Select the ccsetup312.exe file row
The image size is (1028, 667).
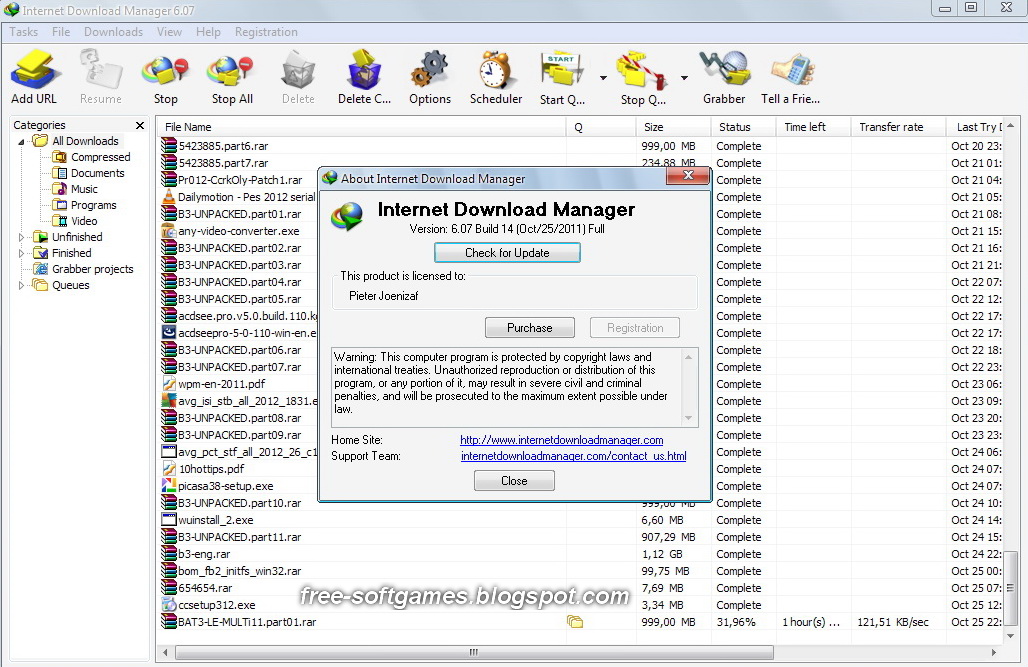click(581, 605)
